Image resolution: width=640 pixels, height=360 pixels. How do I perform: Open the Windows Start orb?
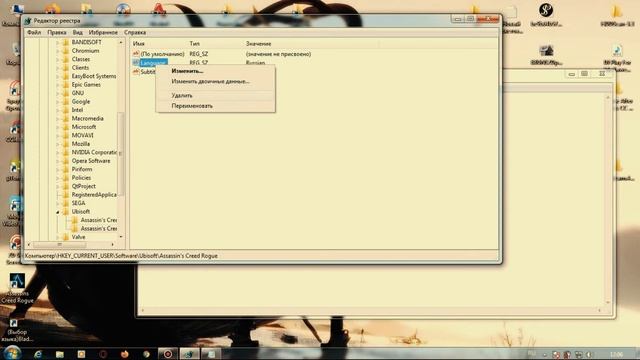click(12, 353)
